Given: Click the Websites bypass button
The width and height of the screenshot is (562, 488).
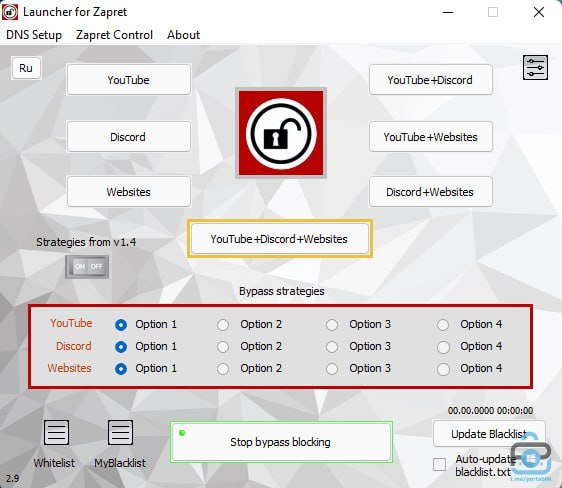Looking at the screenshot, I should 129,191.
